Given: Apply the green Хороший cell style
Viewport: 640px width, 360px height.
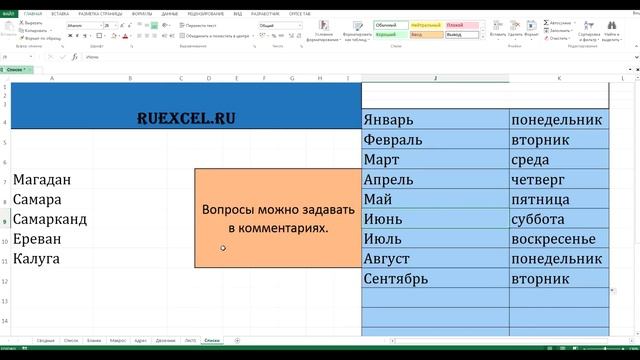Looking at the screenshot, I should coord(391,35).
